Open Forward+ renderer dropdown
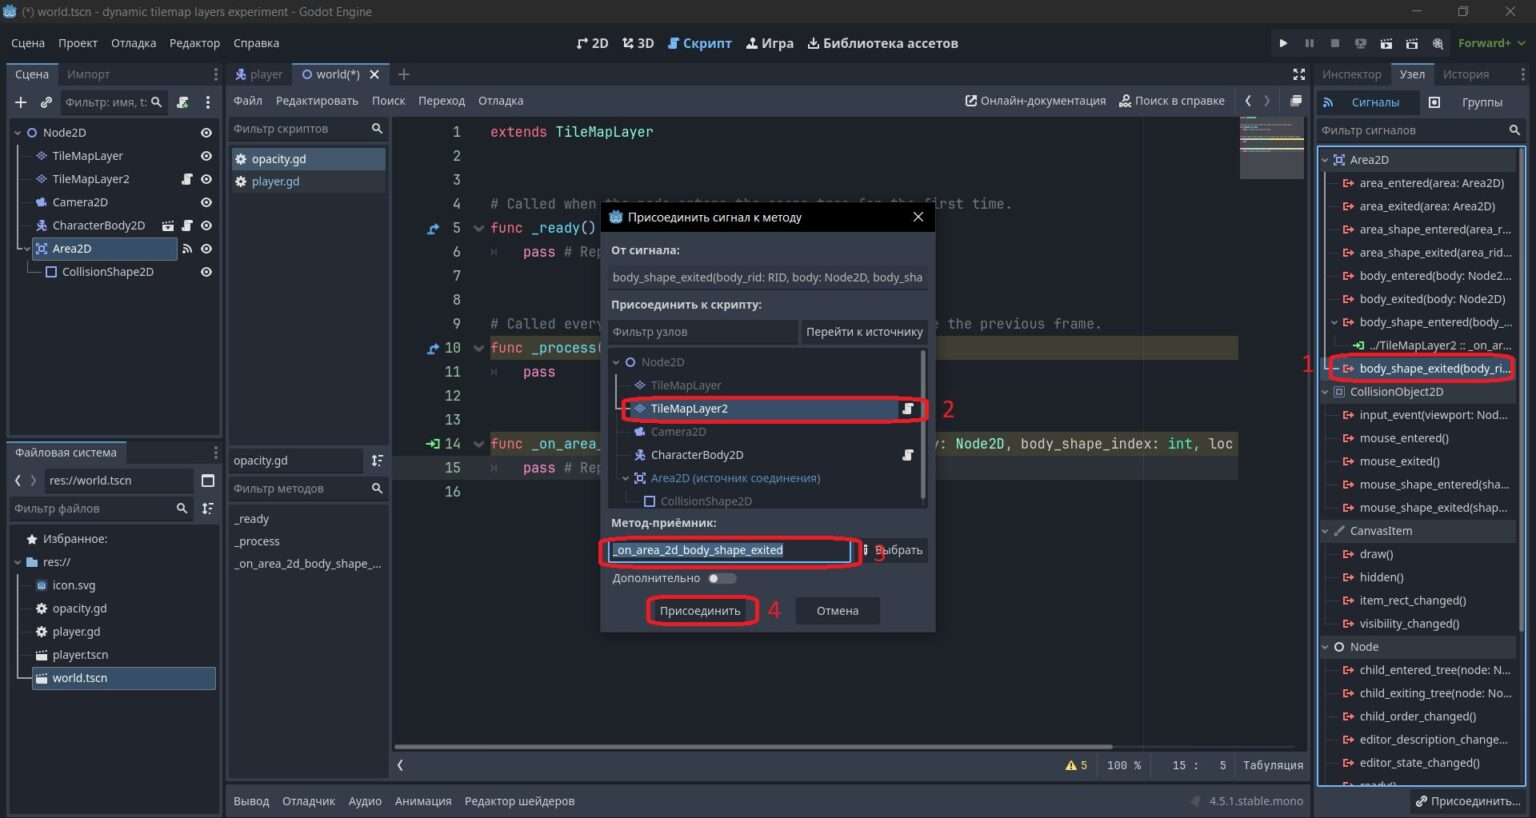1536x818 pixels. coord(1491,43)
